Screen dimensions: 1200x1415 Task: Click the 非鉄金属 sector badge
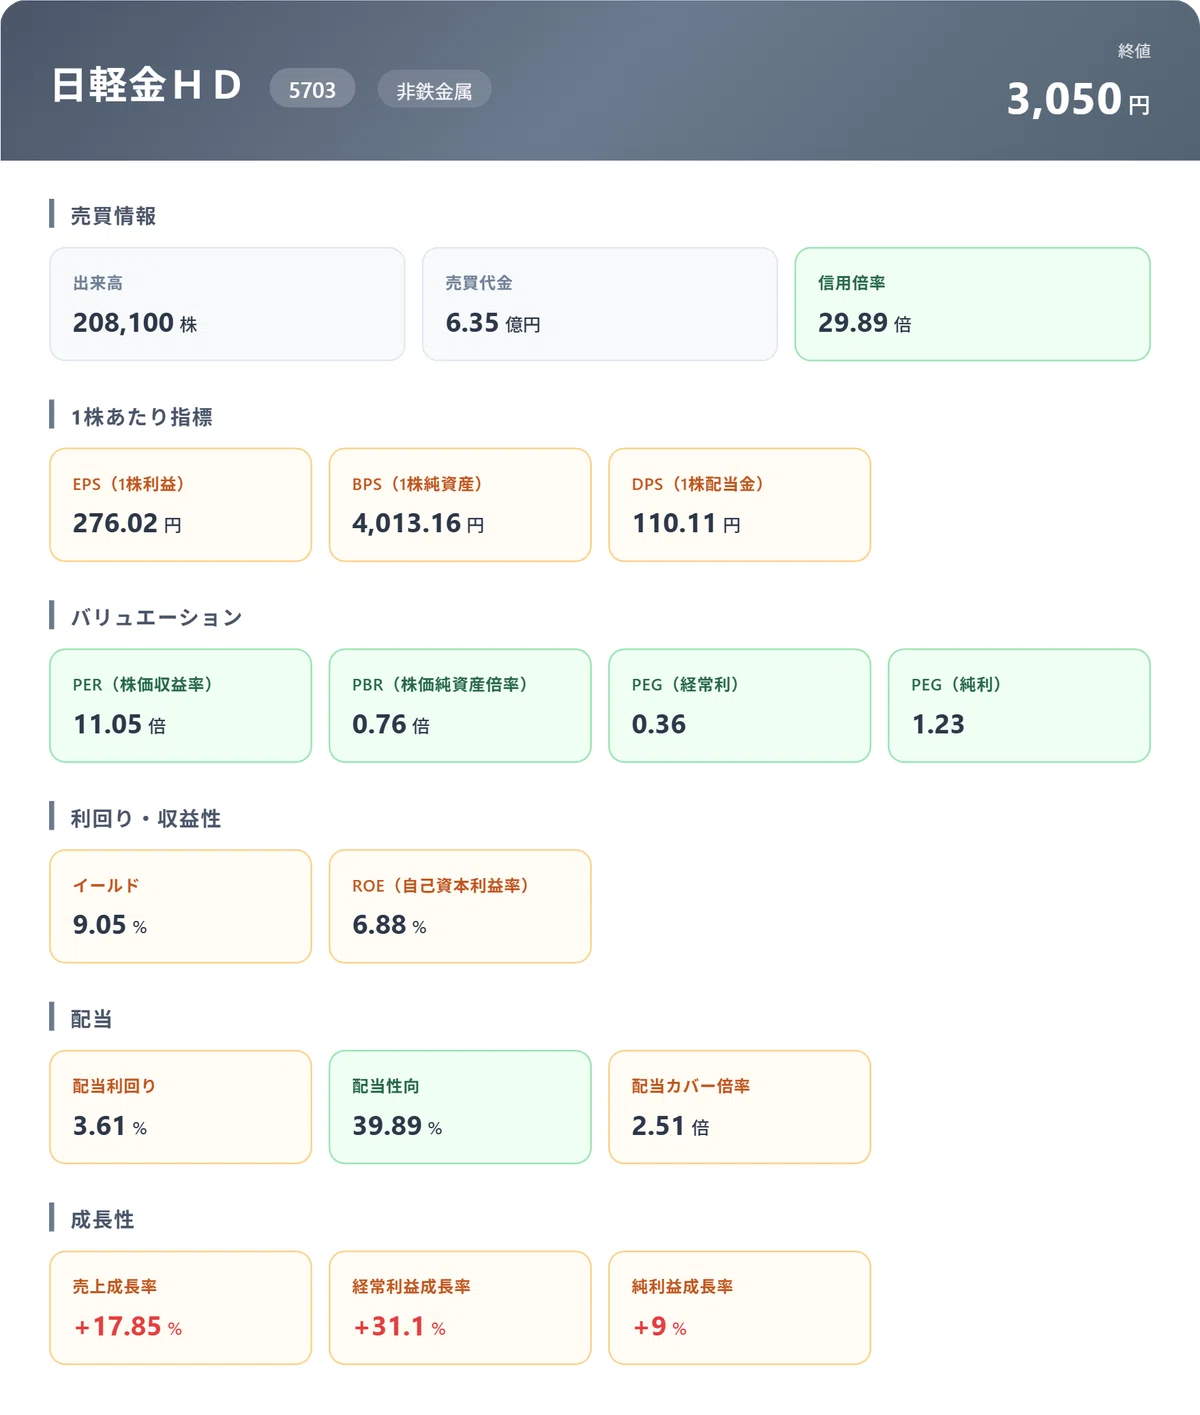434,89
